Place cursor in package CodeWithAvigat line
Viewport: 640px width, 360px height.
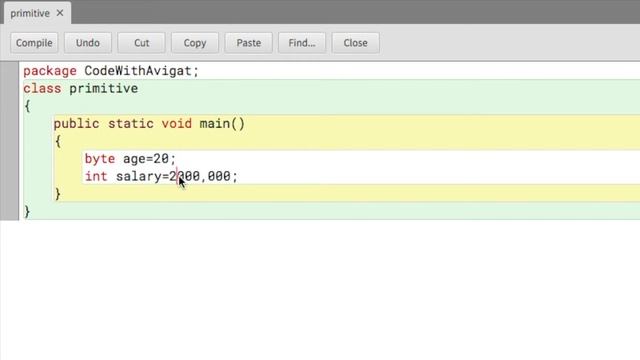tap(111, 71)
